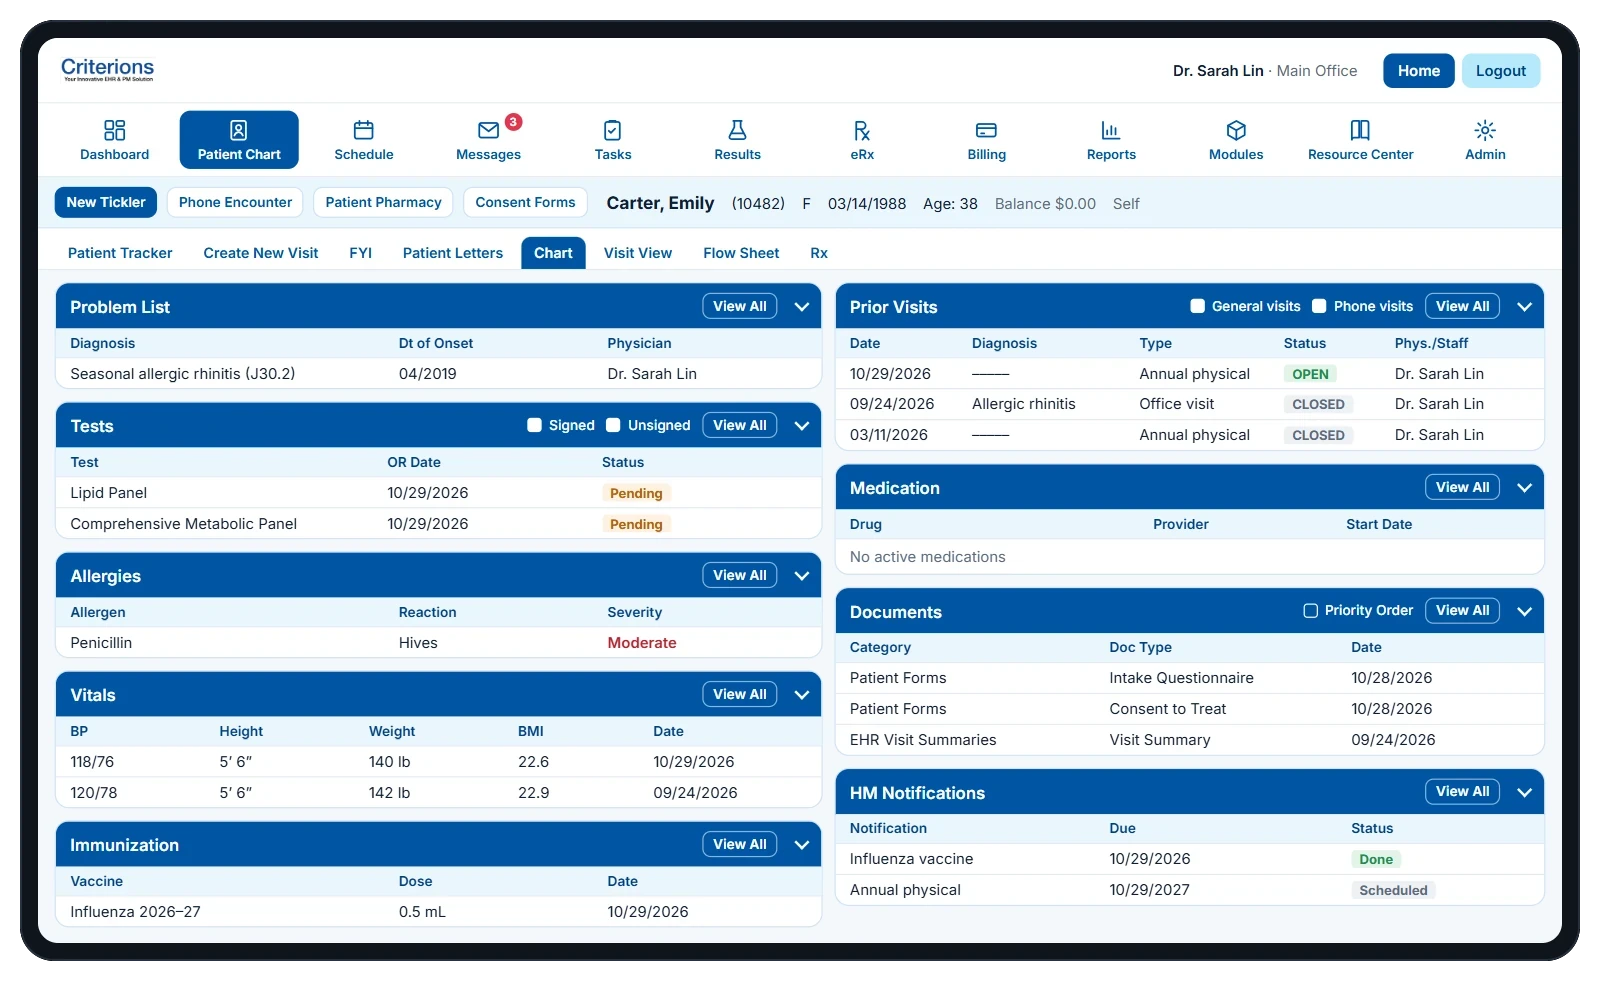The image size is (1600, 1000).
Task: Open the Create New Visit tab
Action: point(261,253)
